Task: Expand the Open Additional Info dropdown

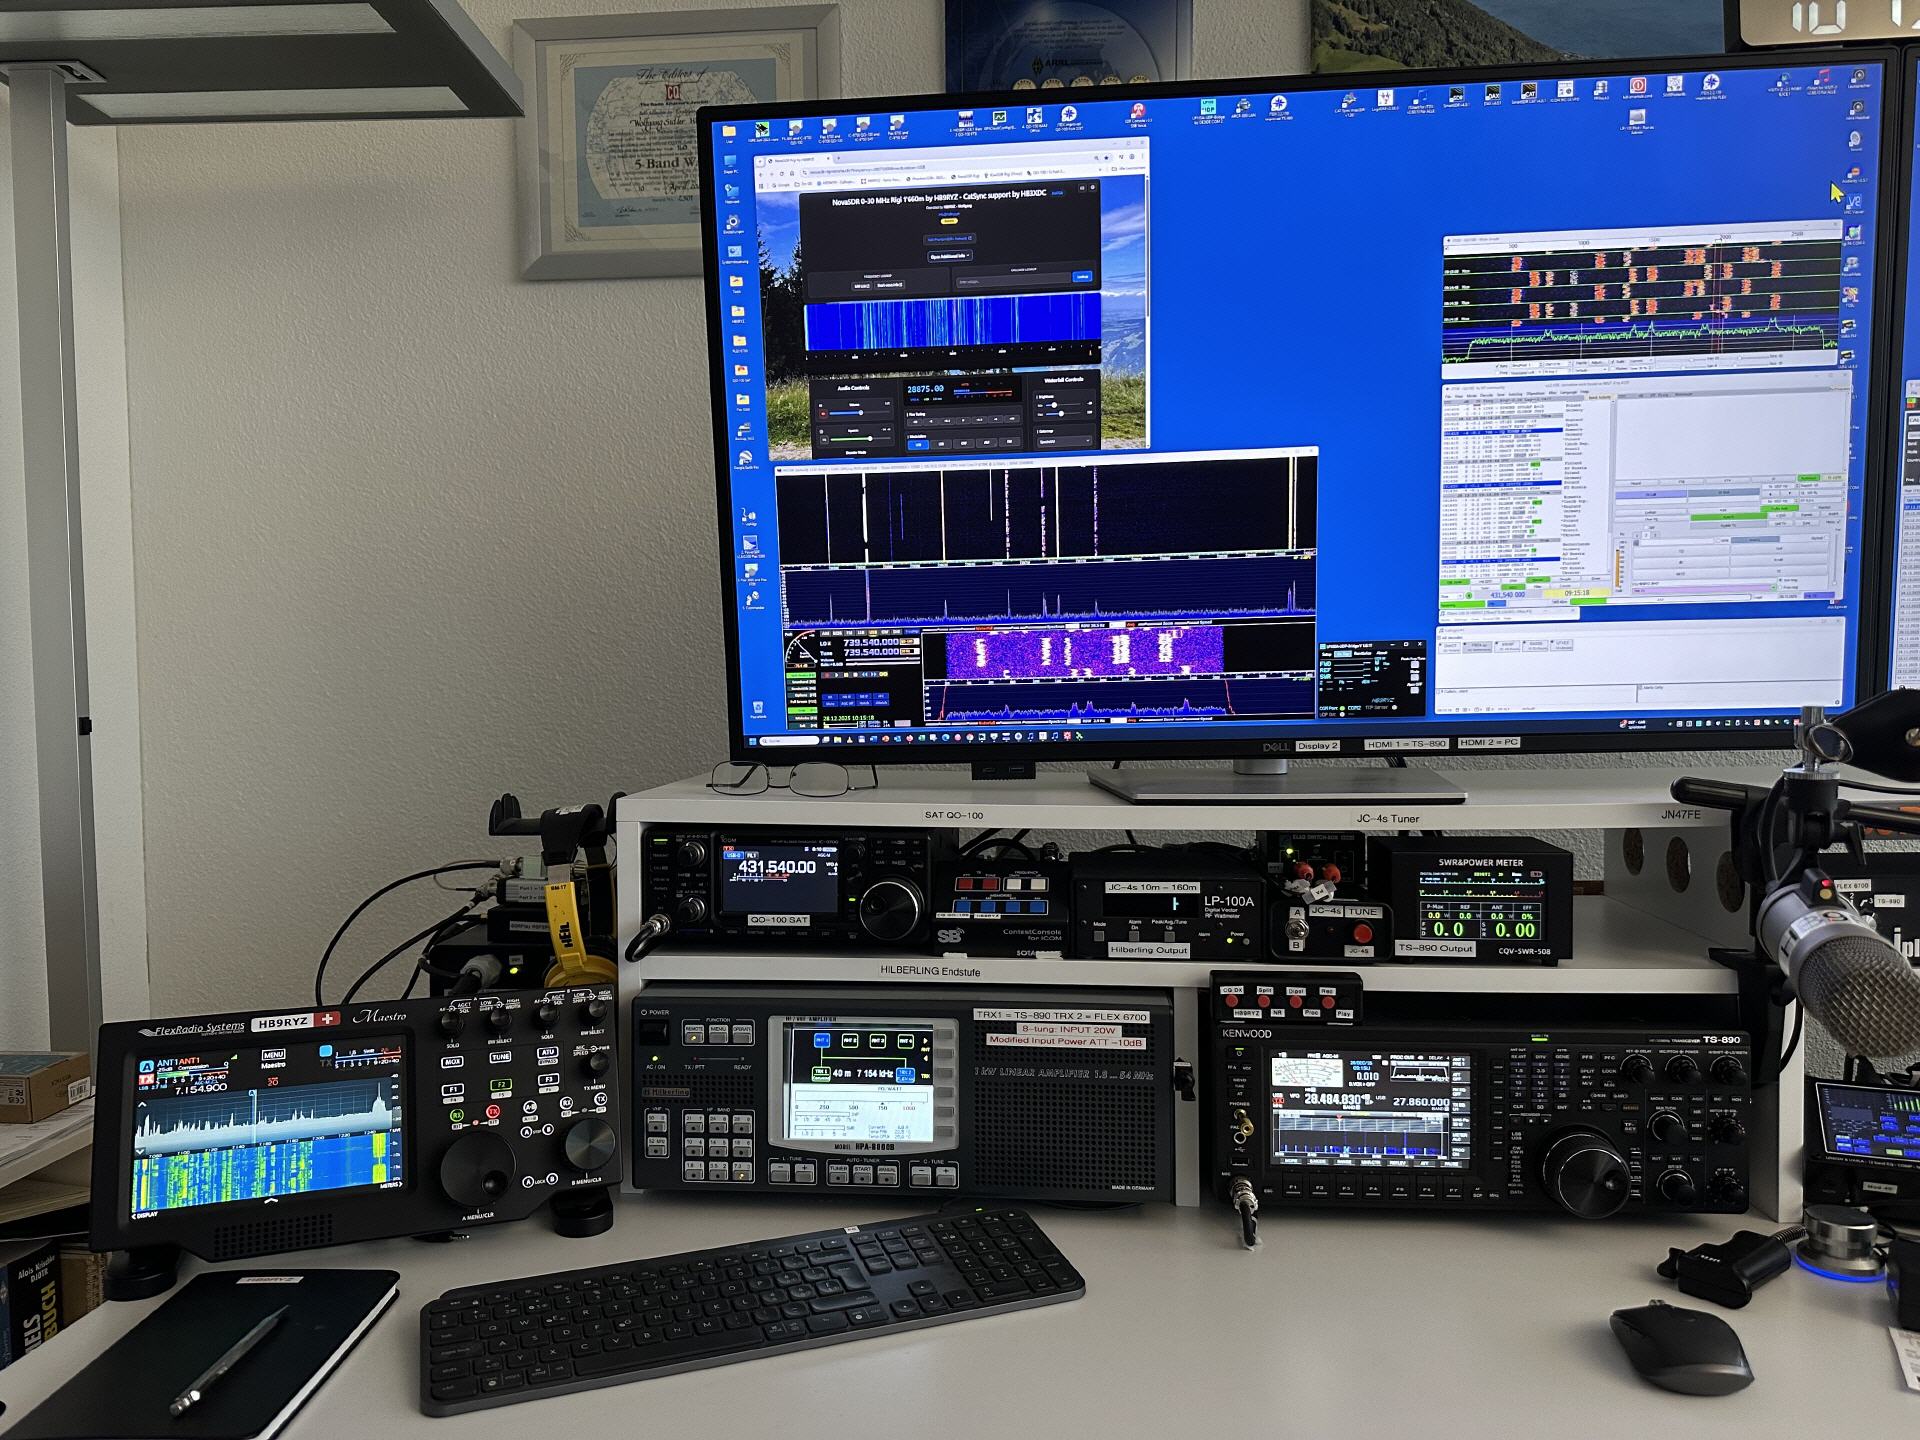Action: (x=949, y=256)
